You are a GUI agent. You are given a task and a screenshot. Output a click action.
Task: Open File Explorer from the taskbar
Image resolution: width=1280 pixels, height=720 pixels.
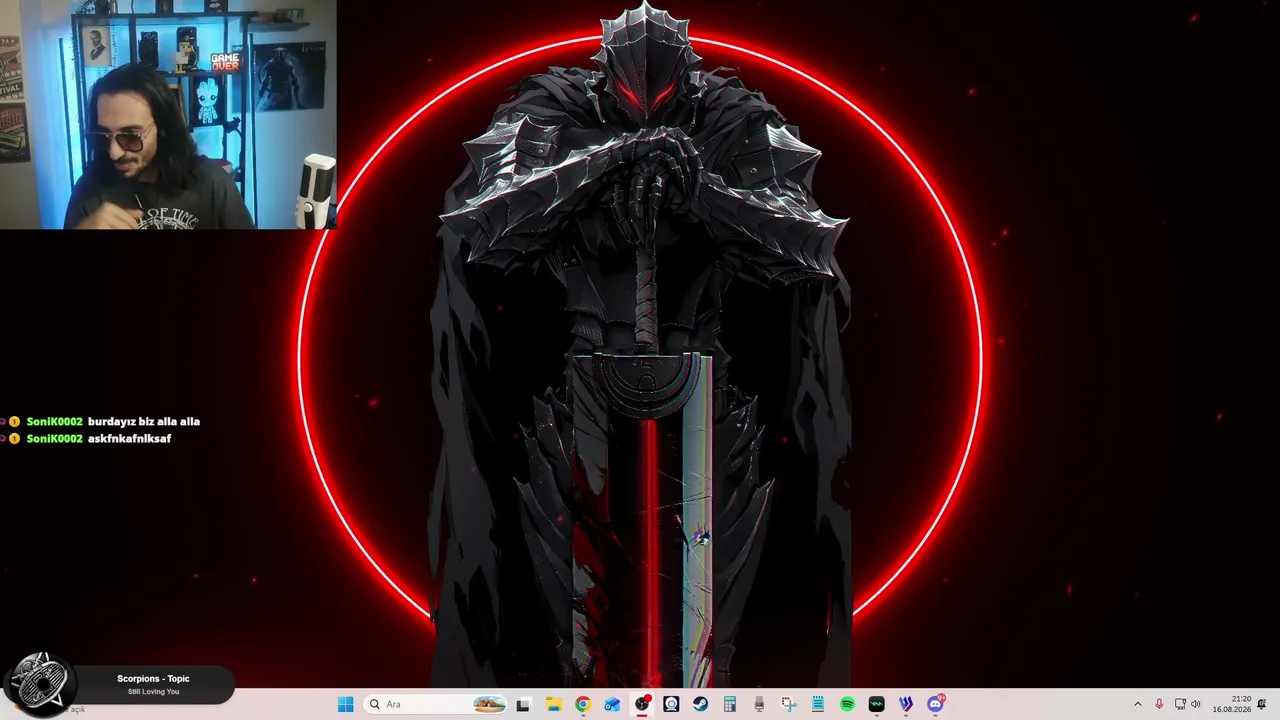553,704
